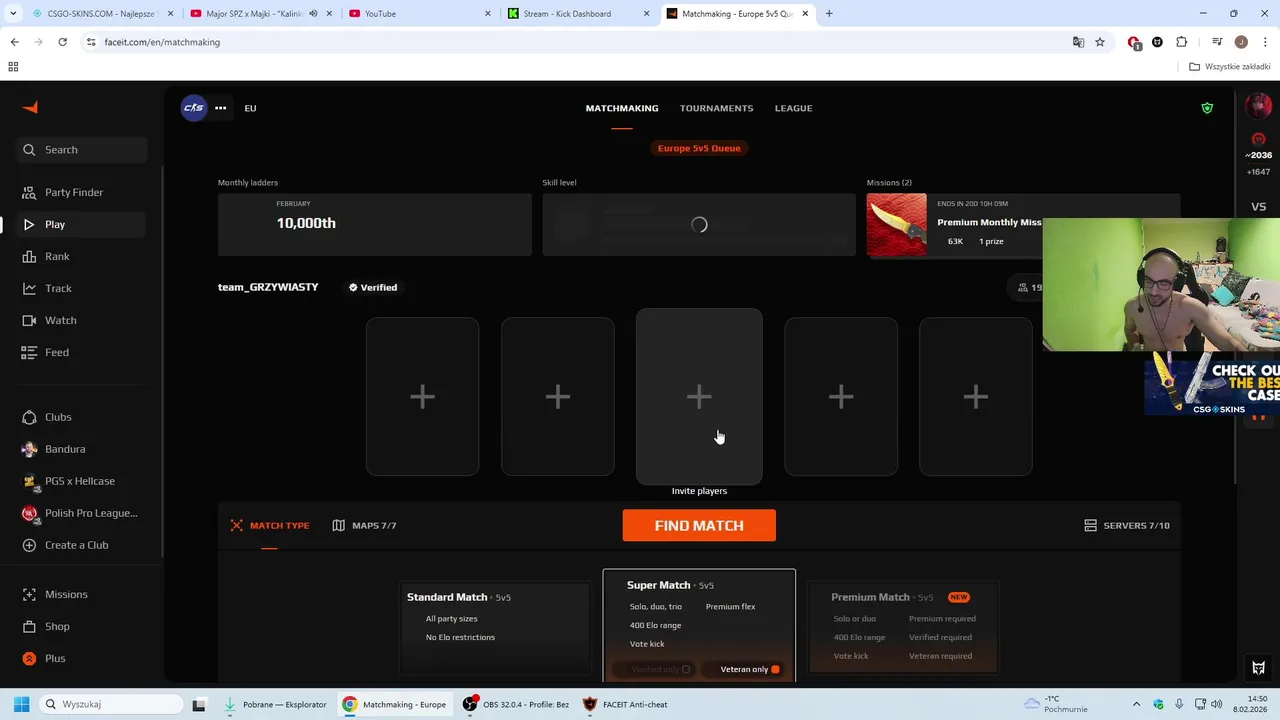Click the first empty party slot
Image resolution: width=1280 pixels, height=720 pixels.
pos(422,397)
